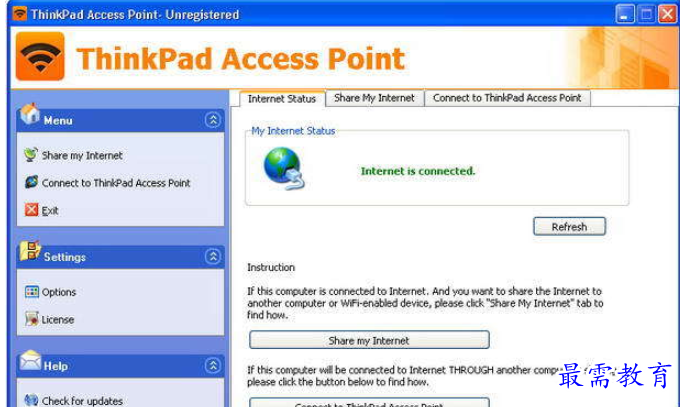Click Check for updates under Help
Image resolution: width=680 pixels, height=407 pixels.
pyautogui.click(x=82, y=401)
